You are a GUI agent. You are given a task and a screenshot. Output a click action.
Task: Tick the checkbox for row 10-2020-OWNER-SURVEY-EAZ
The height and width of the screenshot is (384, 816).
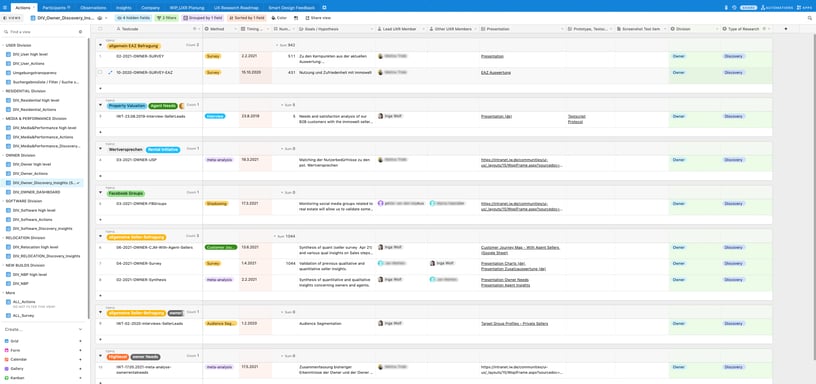[x=100, y=72]
